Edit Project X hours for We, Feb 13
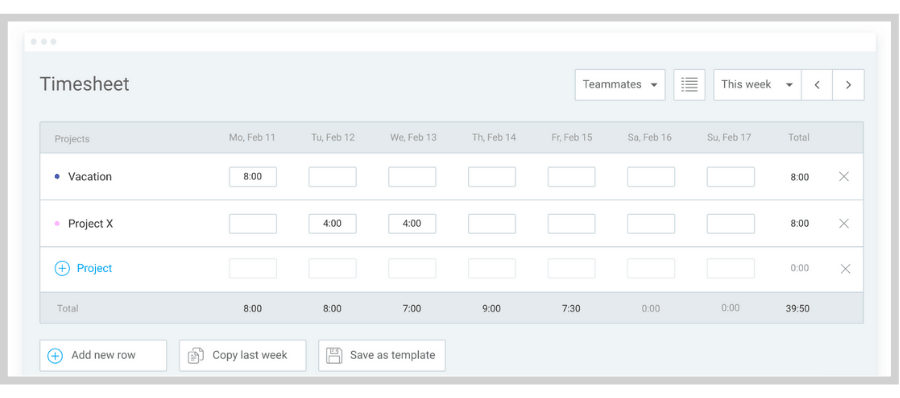This screenshot has height=398, width=900. pos(412,223)
